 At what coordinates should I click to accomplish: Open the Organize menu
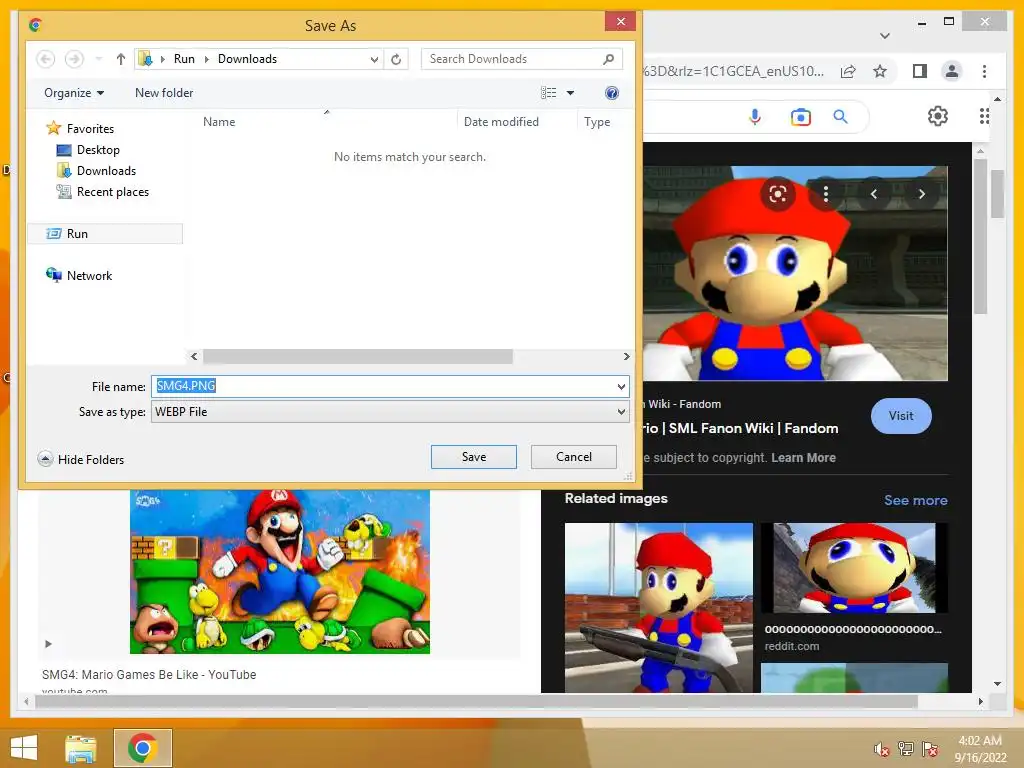(74, 93)
